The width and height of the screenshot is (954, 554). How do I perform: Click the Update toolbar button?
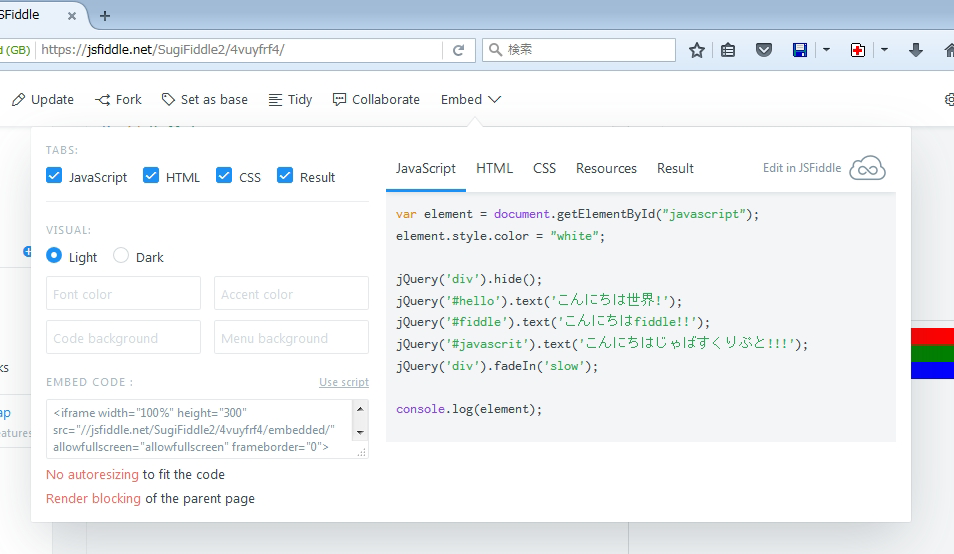(x=43, y=99)
